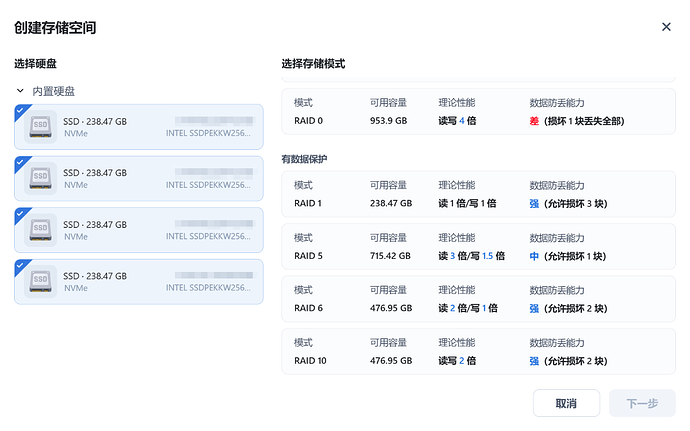Uncheck the first NVMe disk's corner checkmark
Image resolution: width=690 pixels, height=431 pixels.
(21, 109)
